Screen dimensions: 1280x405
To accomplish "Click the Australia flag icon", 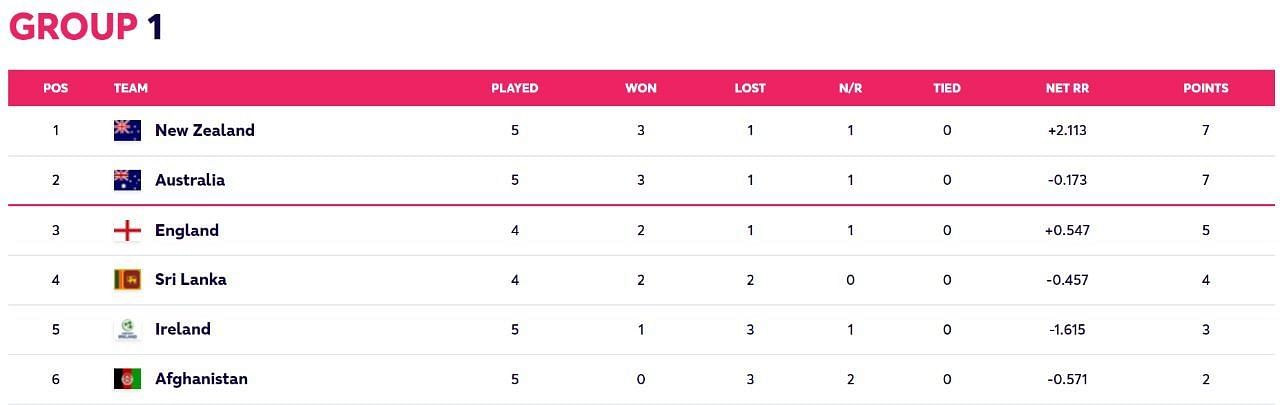I will click(127, 180).
